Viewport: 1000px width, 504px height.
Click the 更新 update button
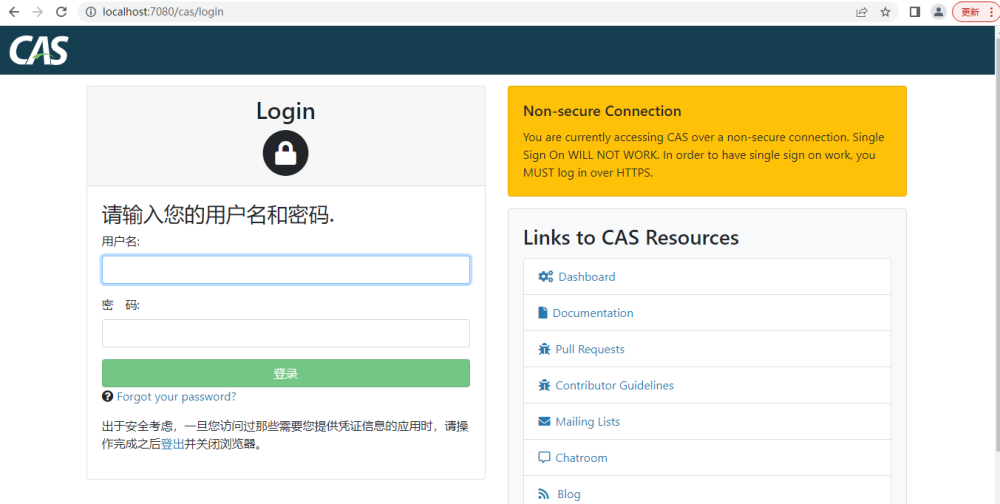pos(975,11)
